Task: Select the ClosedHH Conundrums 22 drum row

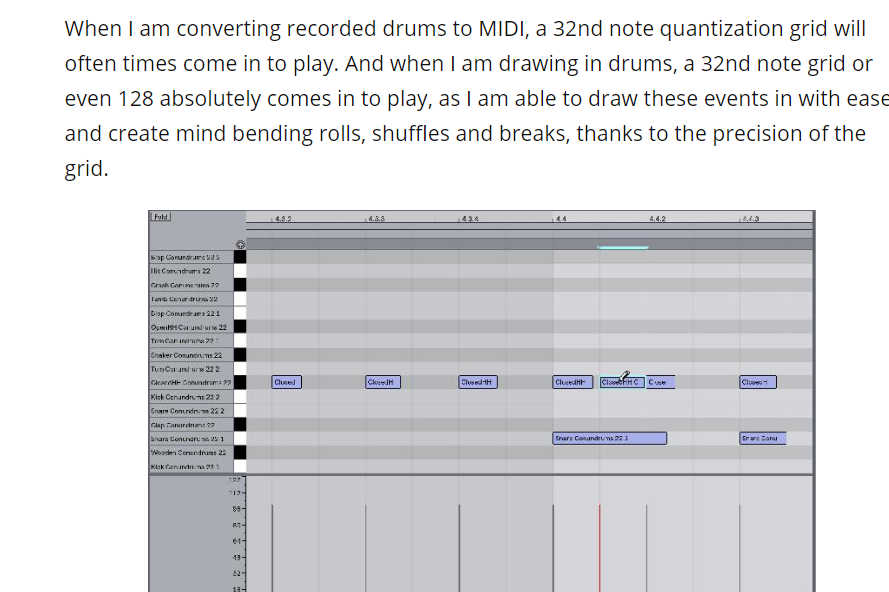Action: click(191, 383)
